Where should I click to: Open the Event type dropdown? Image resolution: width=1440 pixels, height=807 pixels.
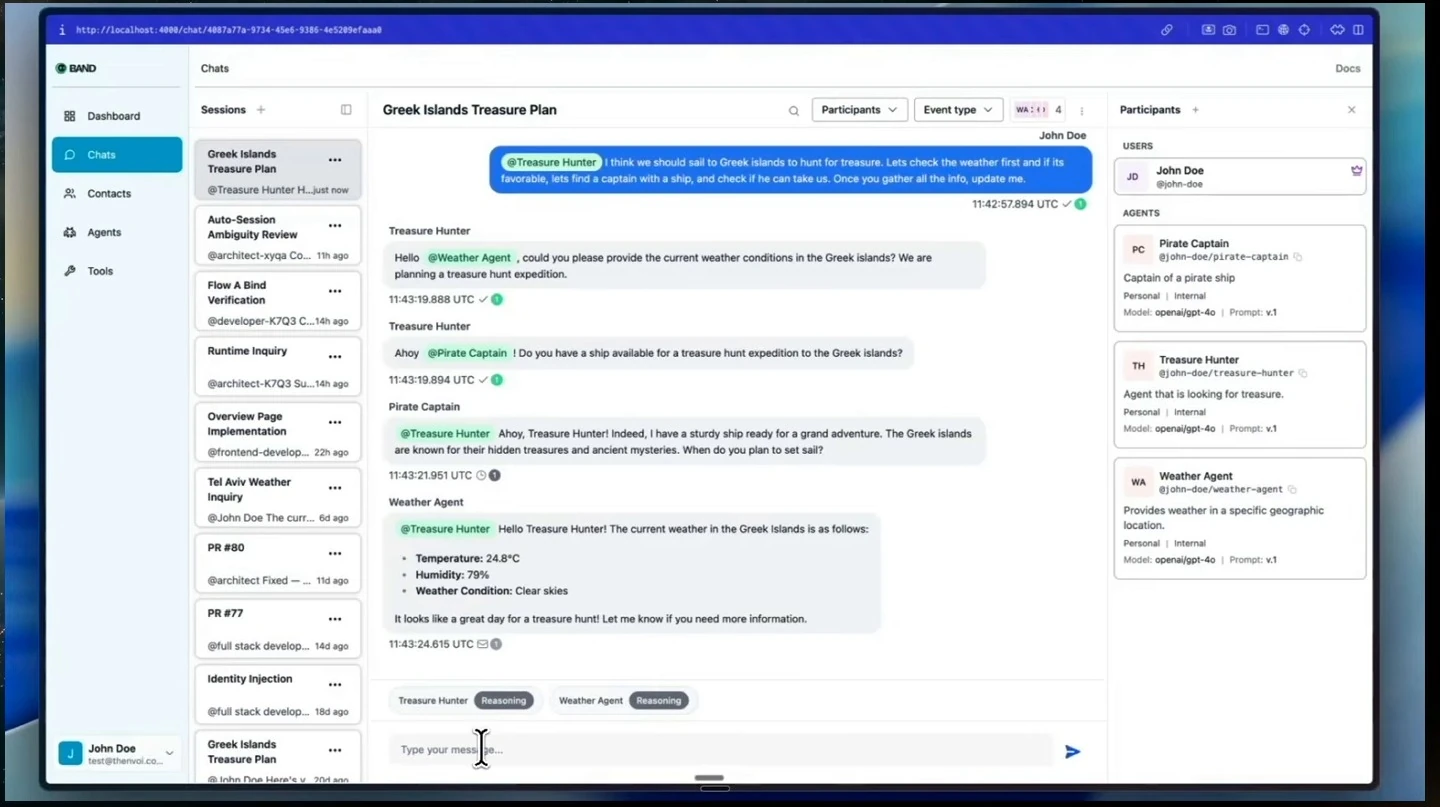pyautogui.click(x=958, y=110)
